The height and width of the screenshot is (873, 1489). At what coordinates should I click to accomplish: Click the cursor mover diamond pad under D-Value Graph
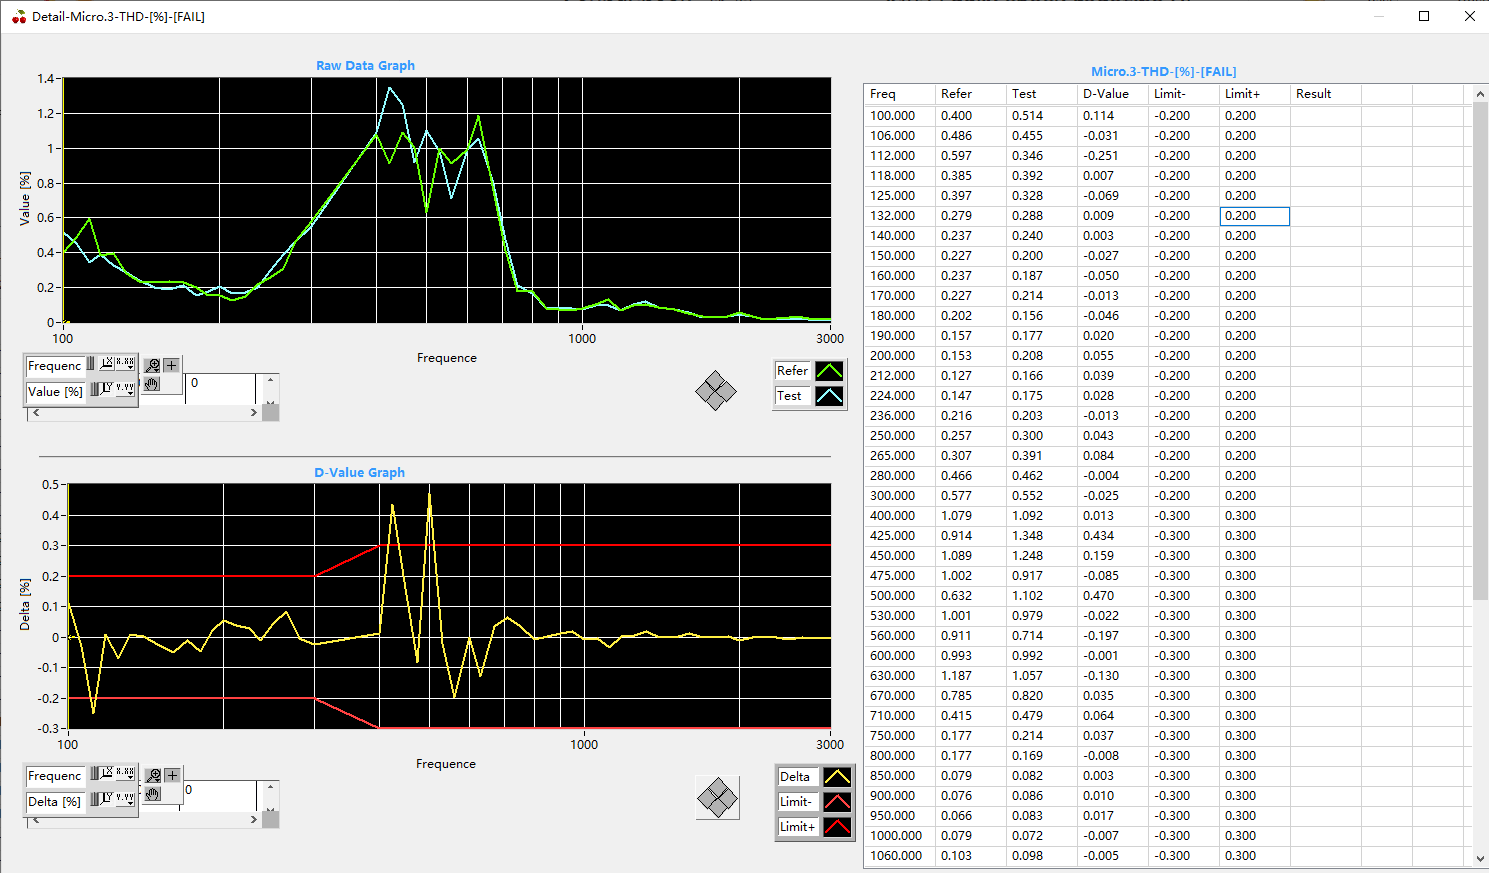[717, 797]
